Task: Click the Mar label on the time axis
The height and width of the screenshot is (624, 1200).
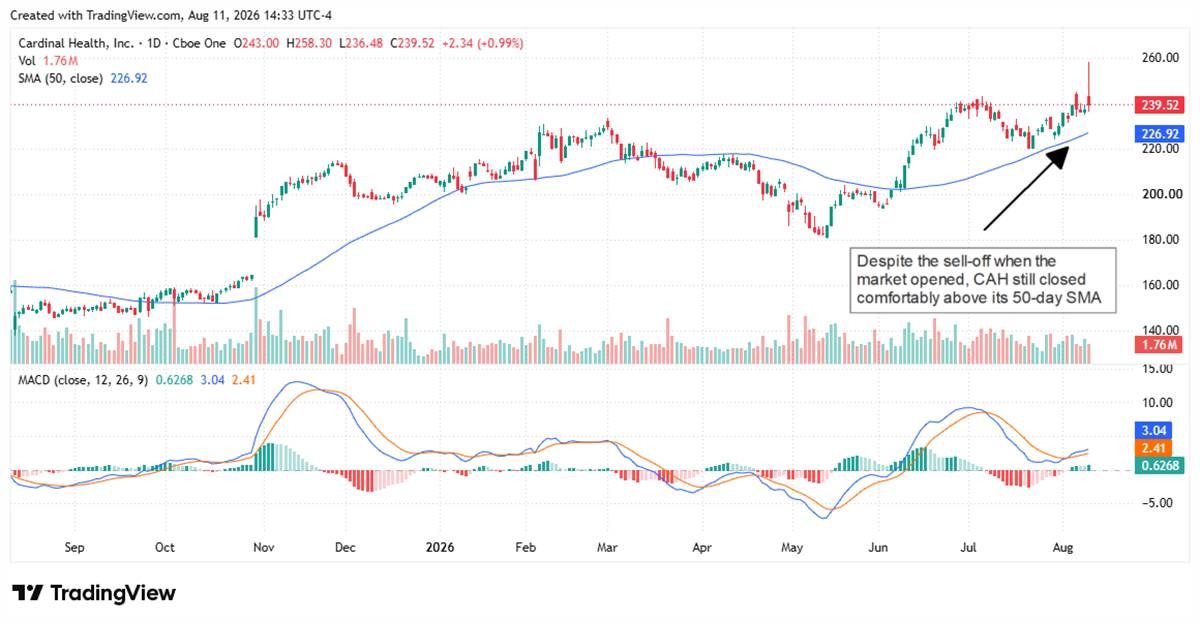Action: pos(608,548)
